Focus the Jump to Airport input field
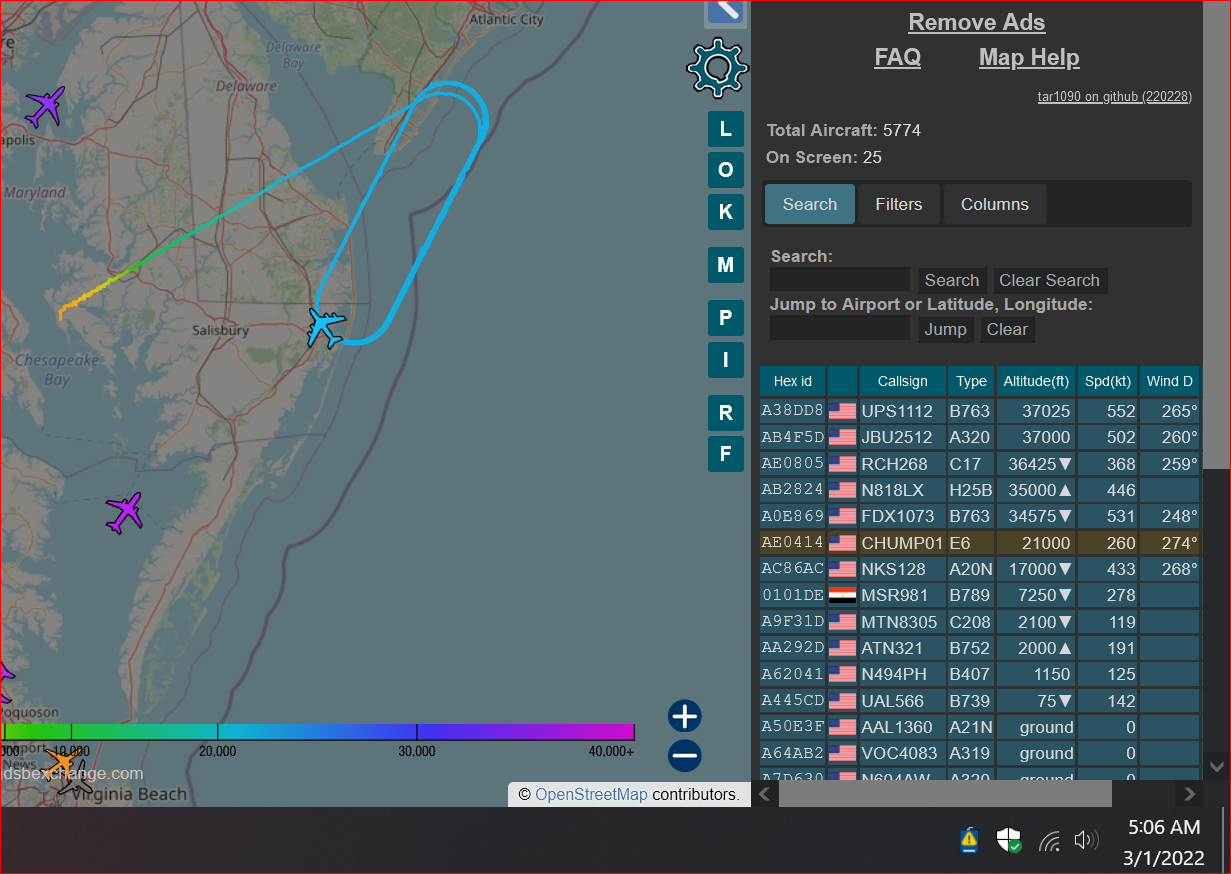 840,329
